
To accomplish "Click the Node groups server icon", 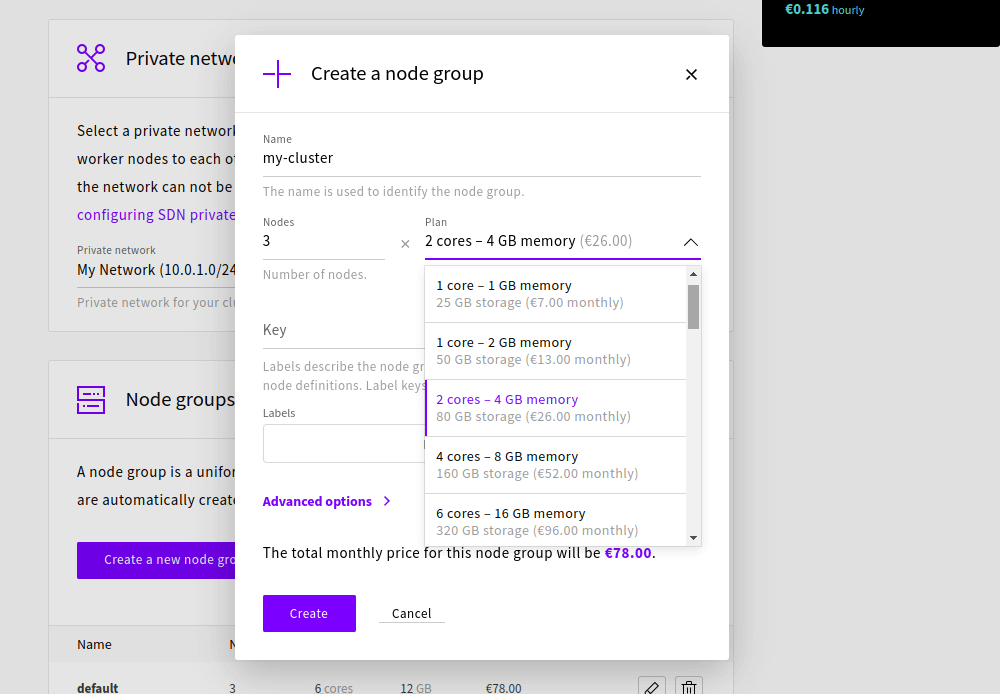I will pos(91,400).
